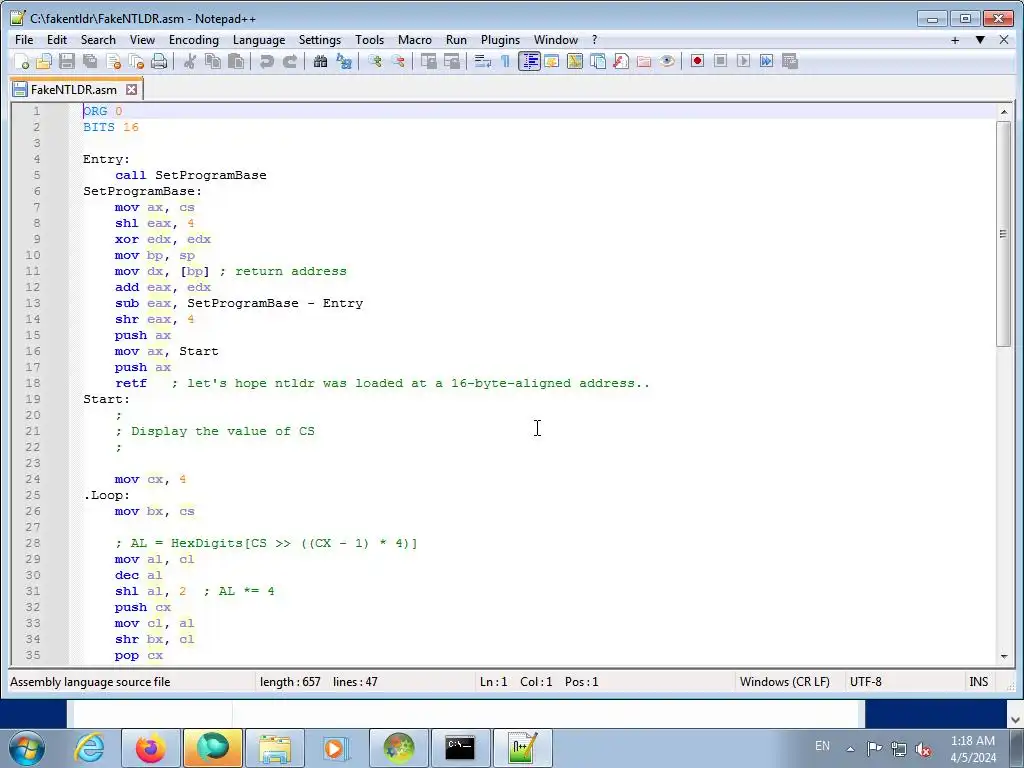
Task: Click the Cut scissors icon
Action: pyautogui.click(x=190, y=61)
